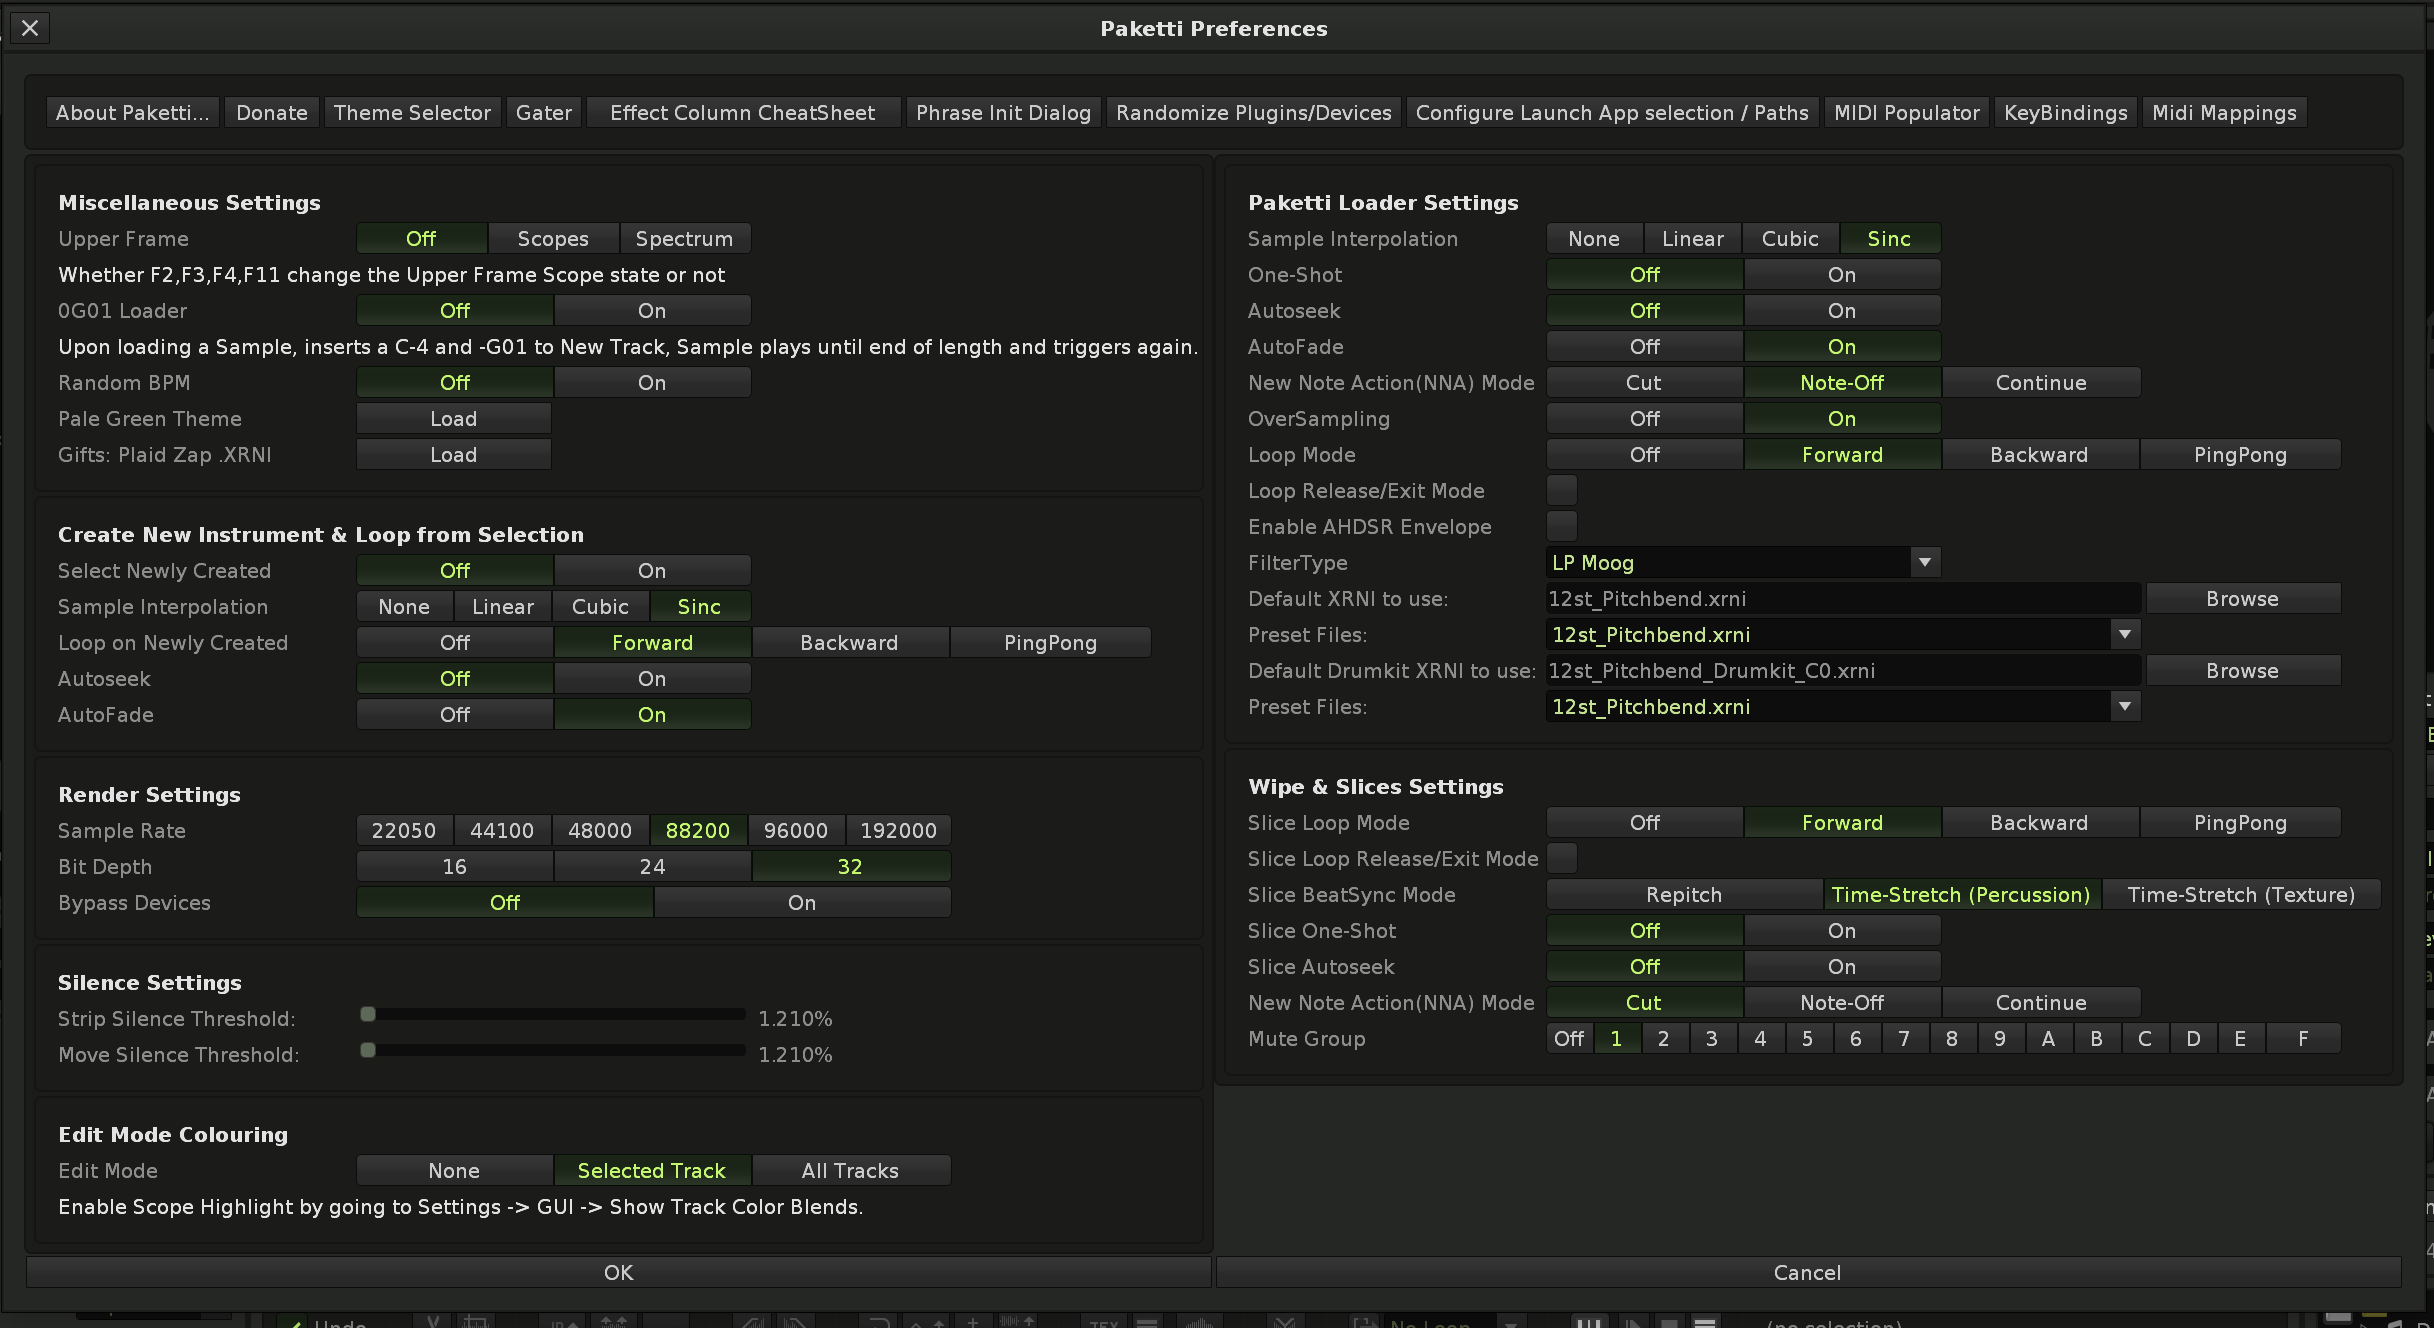Click Browse for Default XRNI
The height and width of the screenshot is (1328, 2434).
click(x=2242, y=598)
